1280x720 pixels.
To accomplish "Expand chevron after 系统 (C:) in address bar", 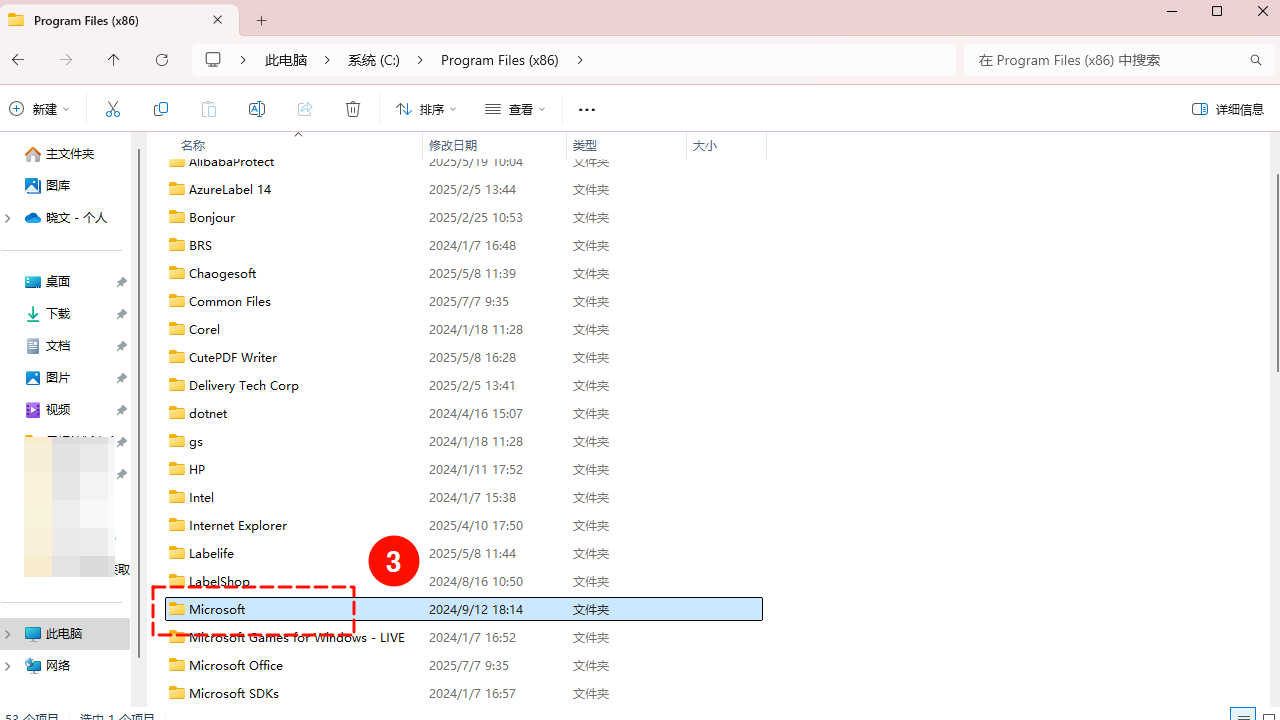I will point(420,60).
